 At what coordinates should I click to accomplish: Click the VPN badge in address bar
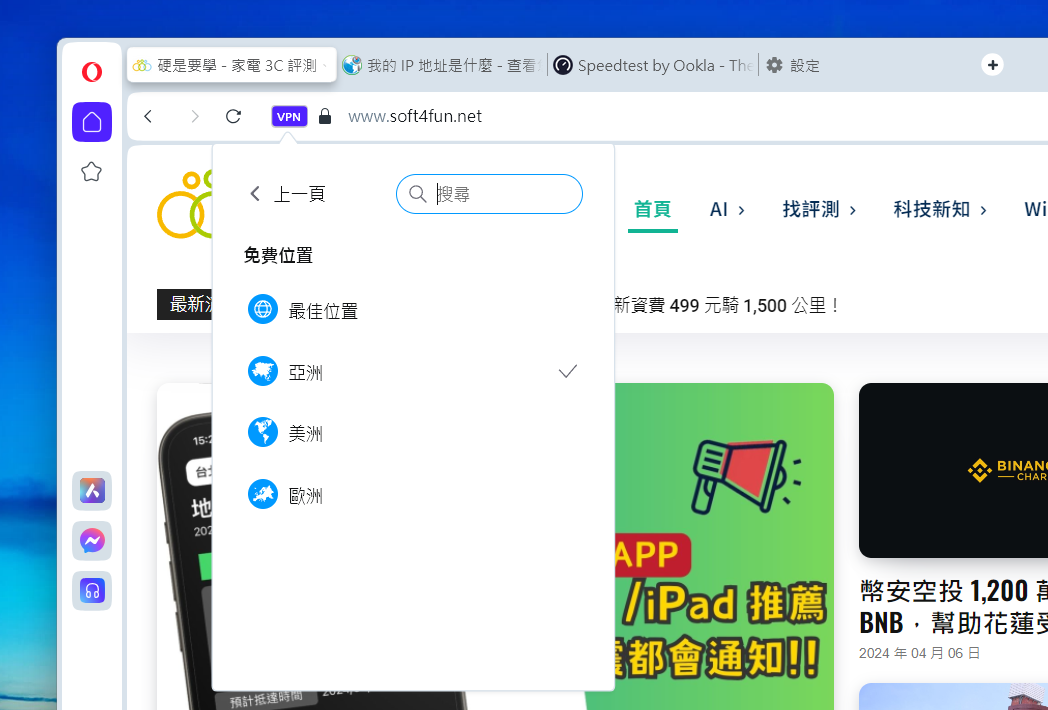[289, 117]
